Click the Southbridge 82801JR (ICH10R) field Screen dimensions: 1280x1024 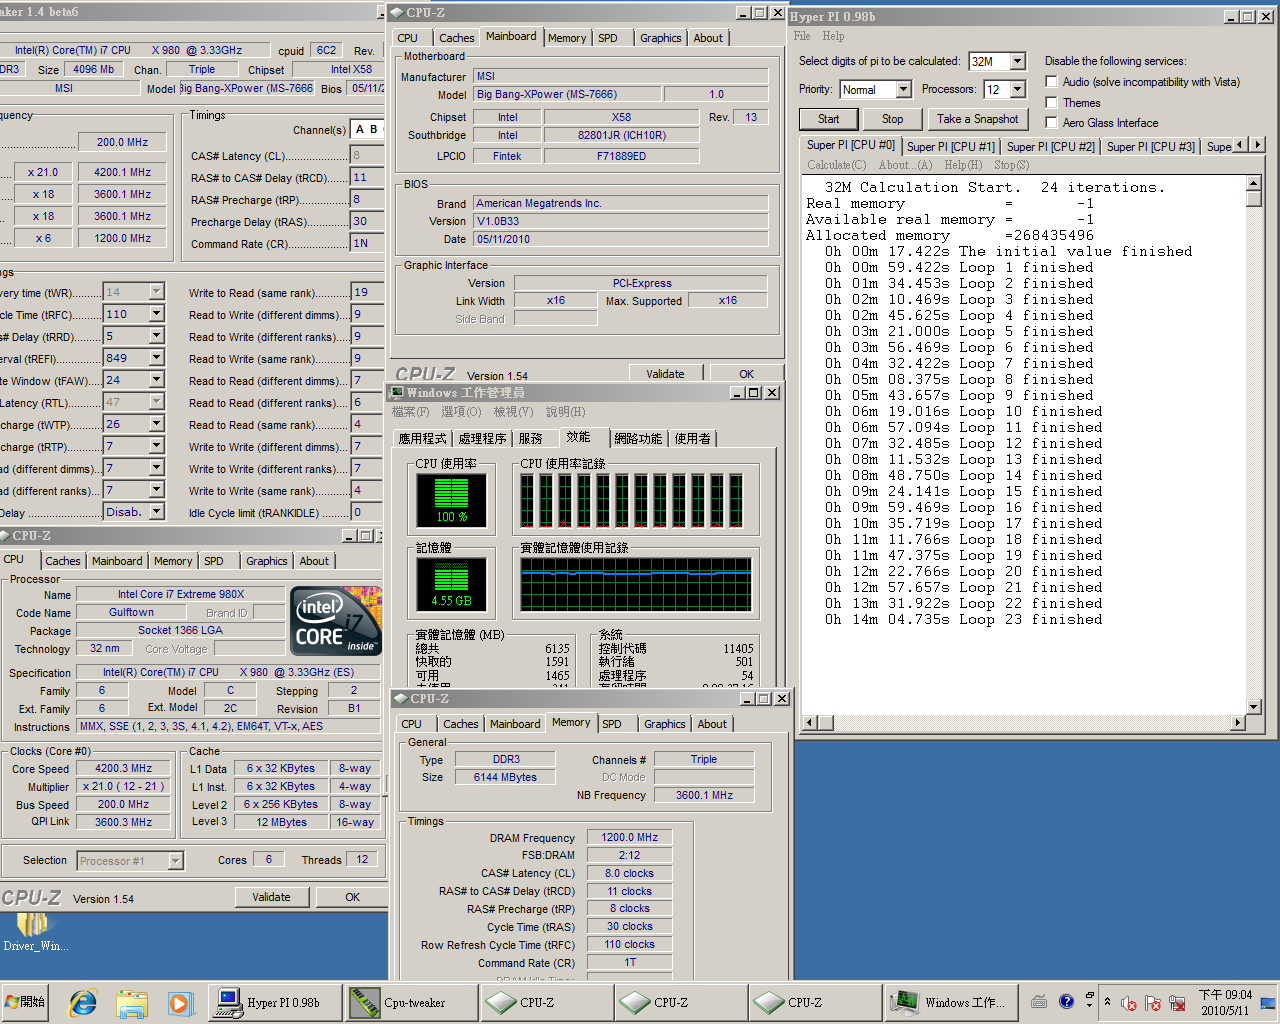[x=621, y=135]
